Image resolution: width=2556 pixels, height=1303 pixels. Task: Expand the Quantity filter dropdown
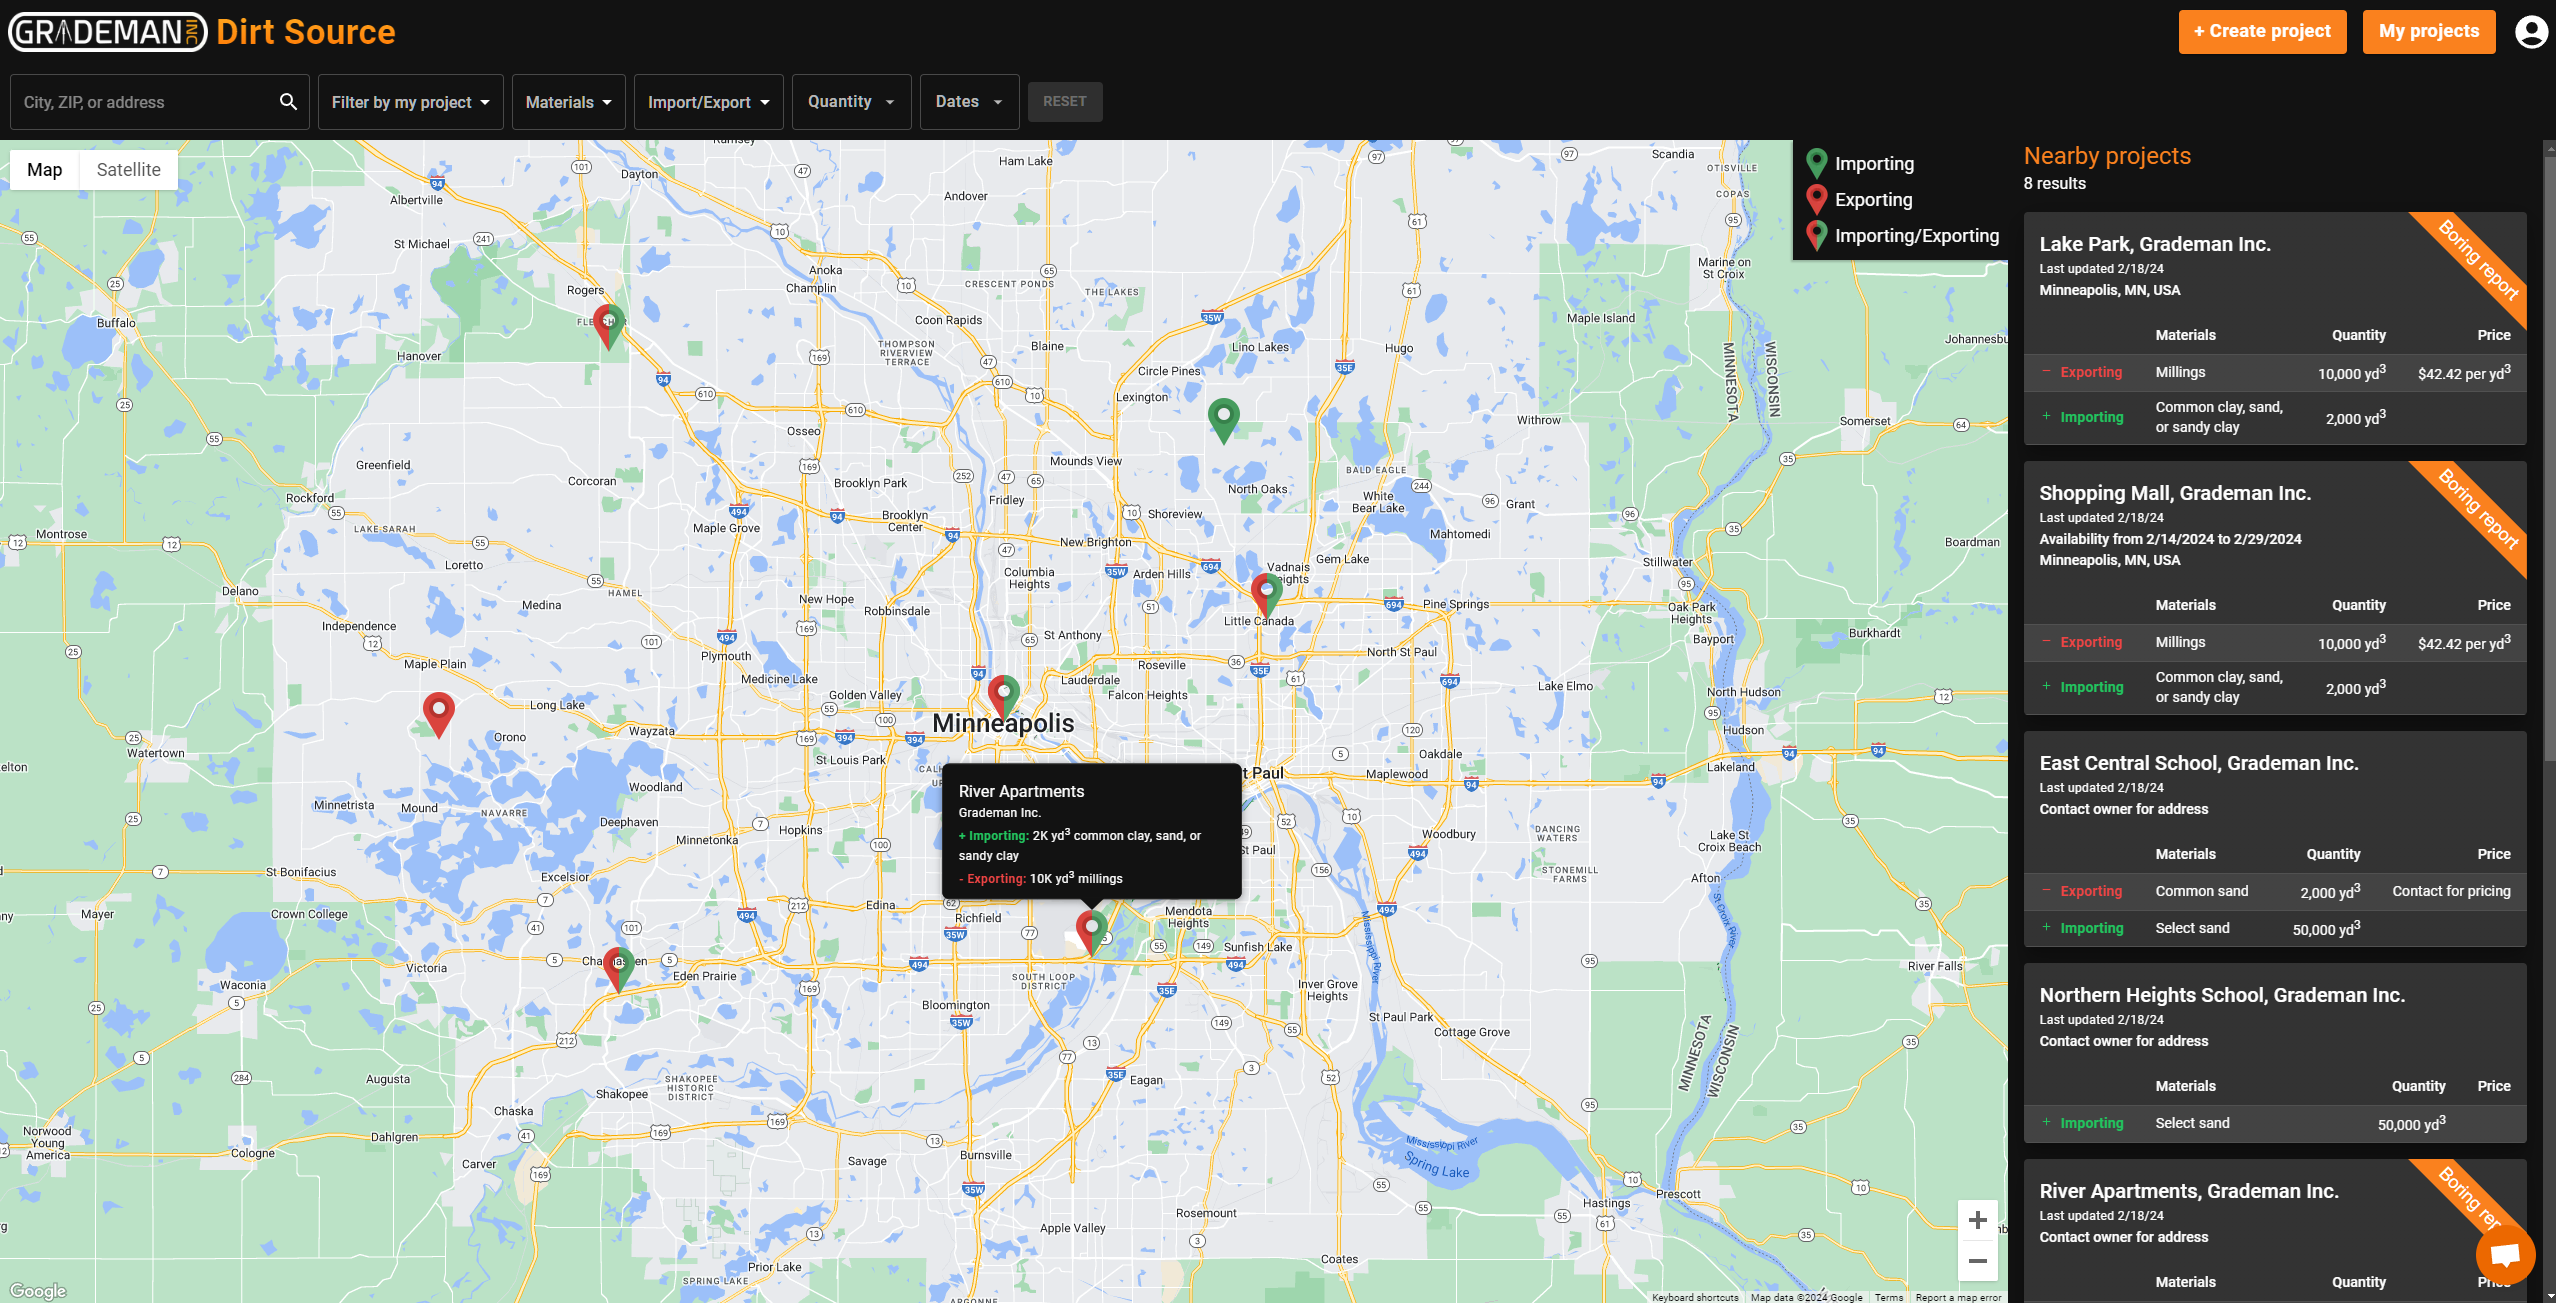click(851, 102)
